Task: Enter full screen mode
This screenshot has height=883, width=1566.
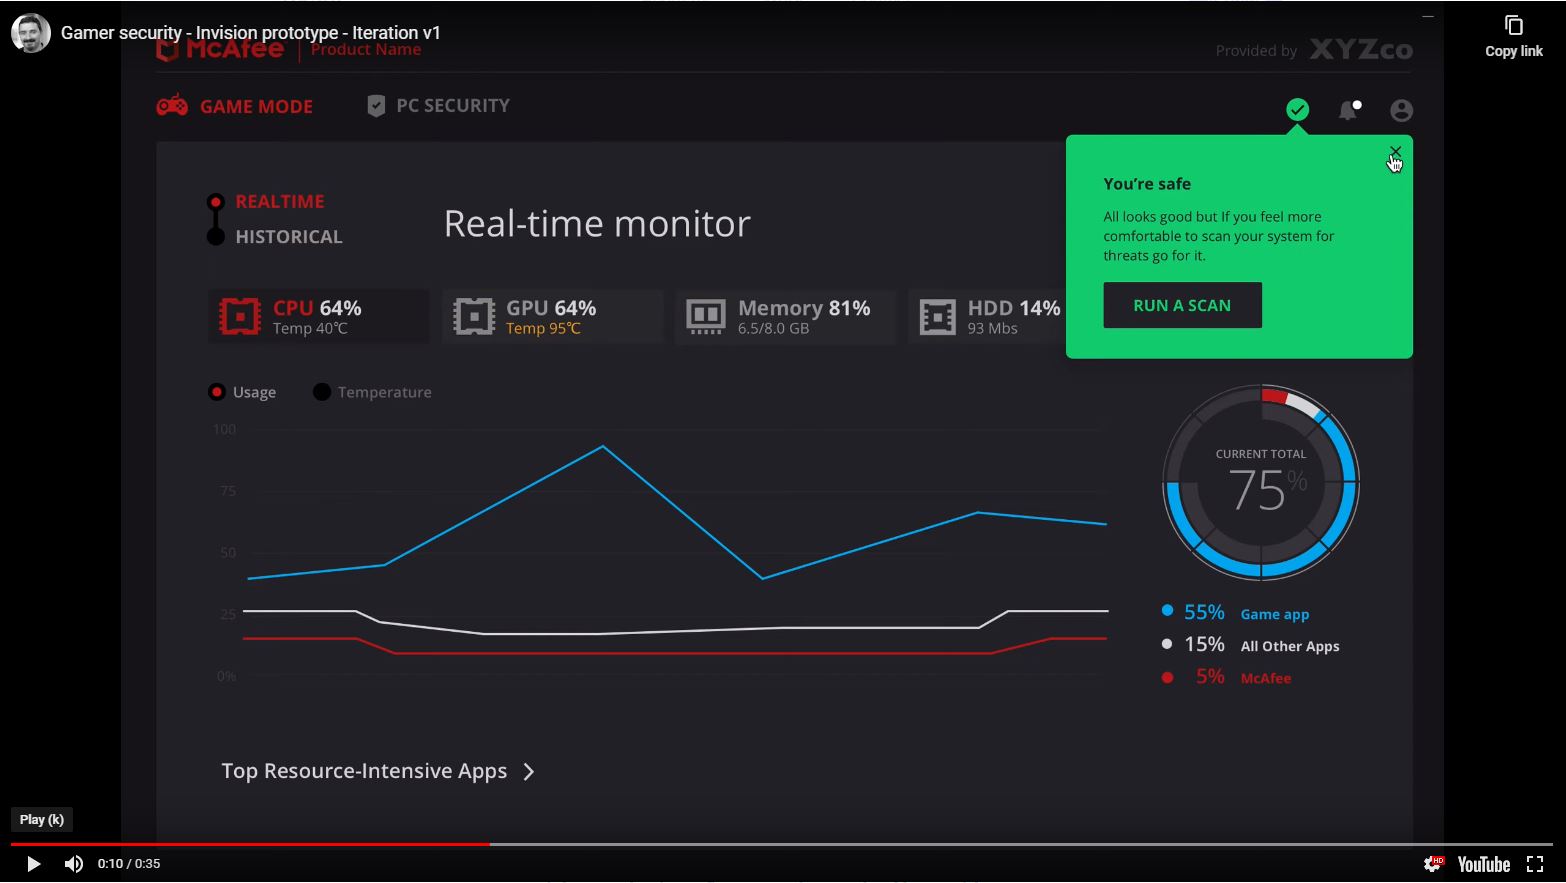Action: [x=1535, y=864]
